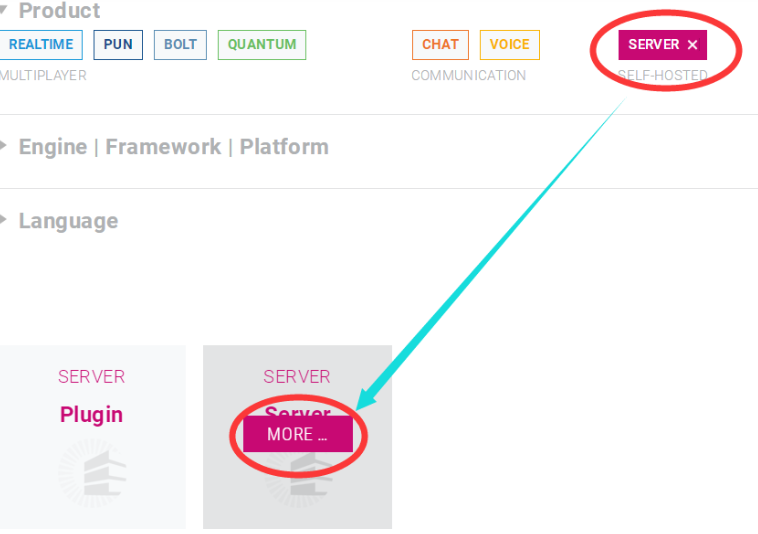Viewport: 758px width, 534px height.
Task: Click the SERVER label on the Plugin card
Action: point(91,377)
